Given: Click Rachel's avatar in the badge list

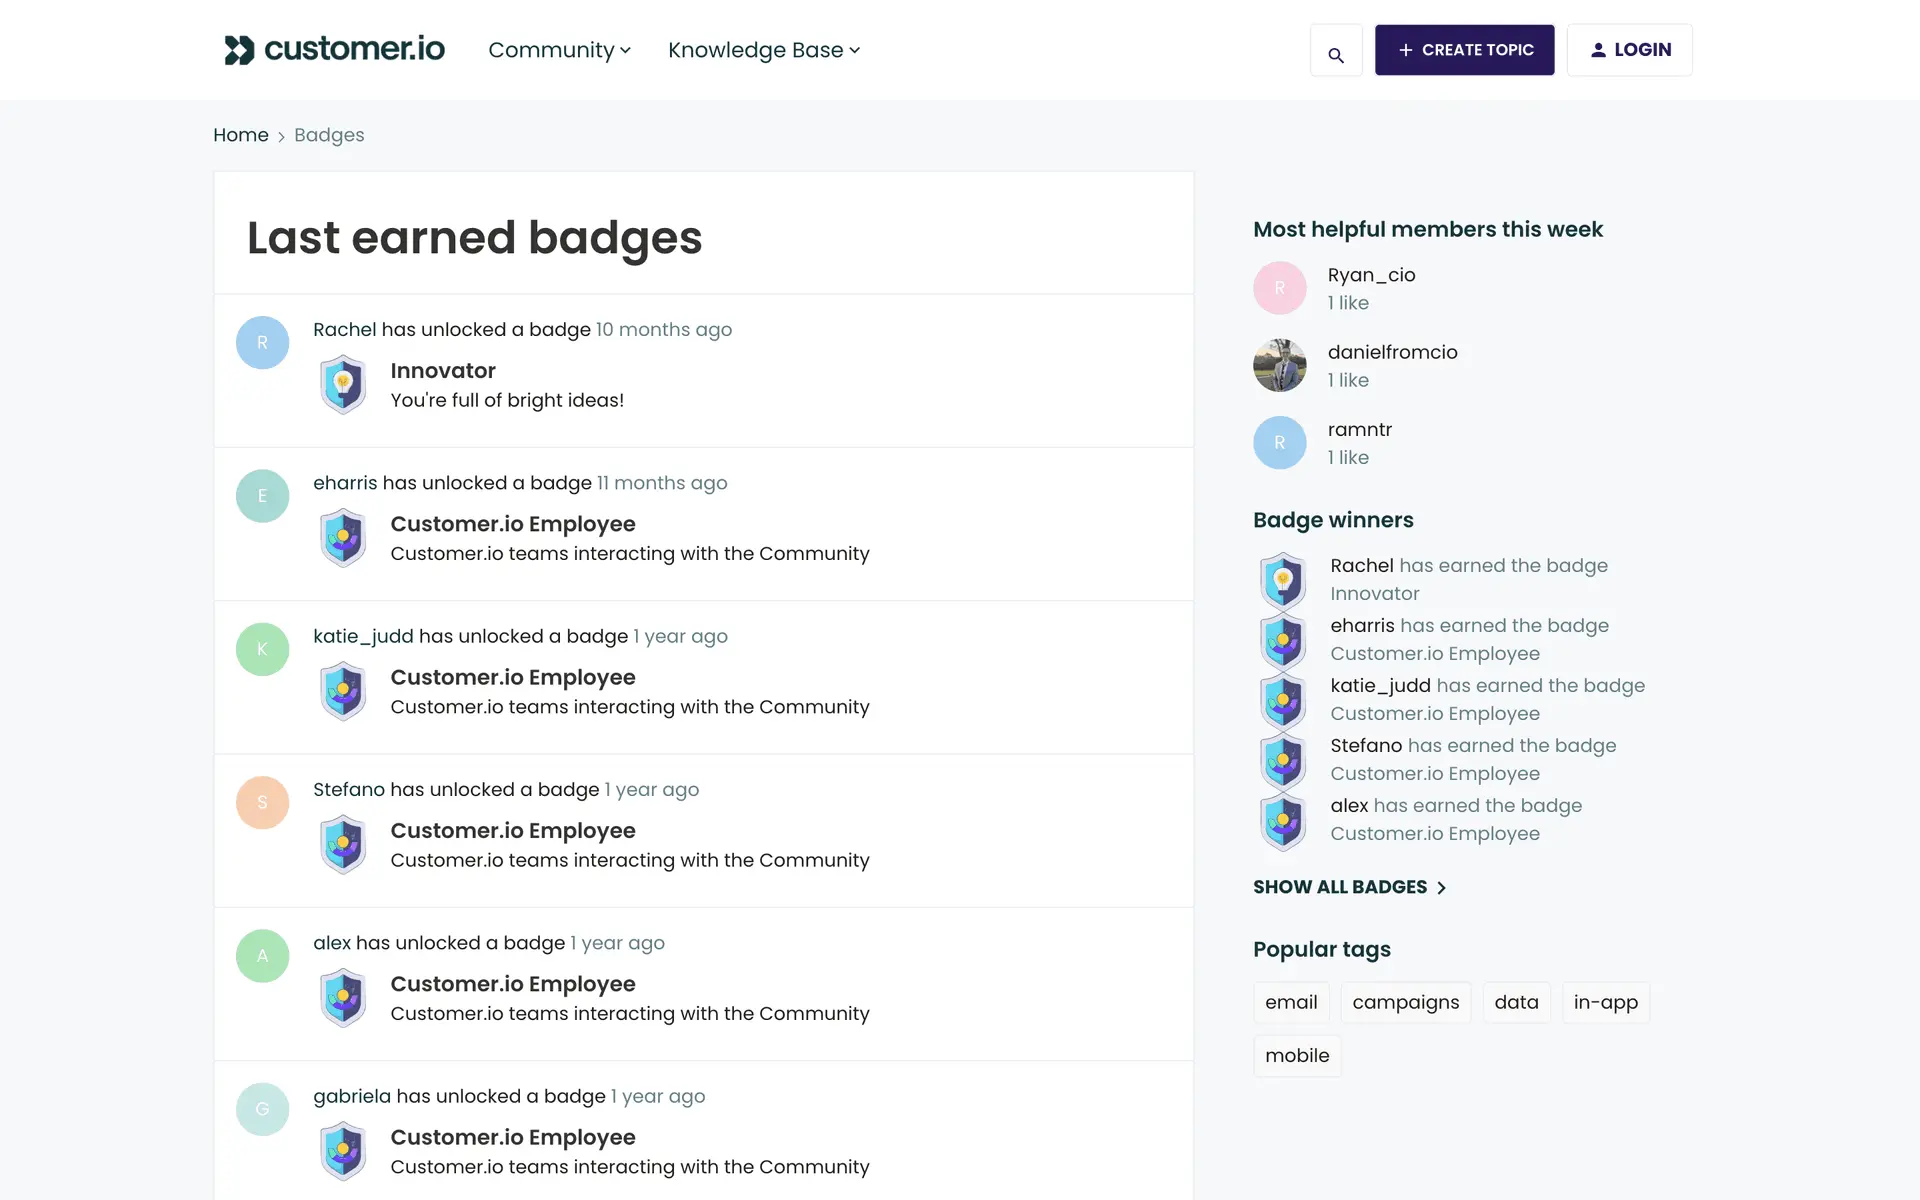Looking at the screenshot, I should coord(262,343).
